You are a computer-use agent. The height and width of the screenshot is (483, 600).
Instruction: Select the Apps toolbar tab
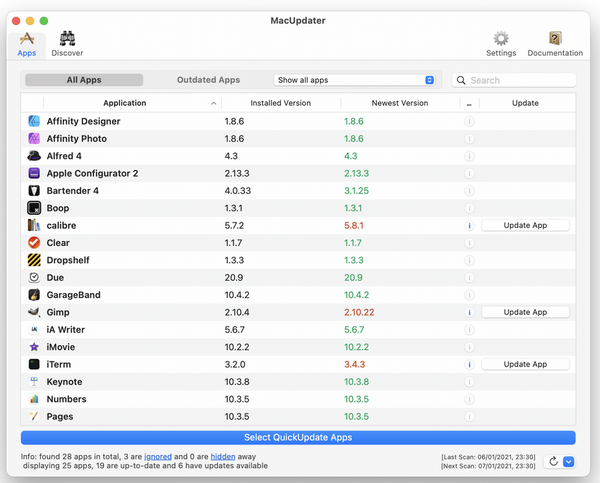point(27,43)
